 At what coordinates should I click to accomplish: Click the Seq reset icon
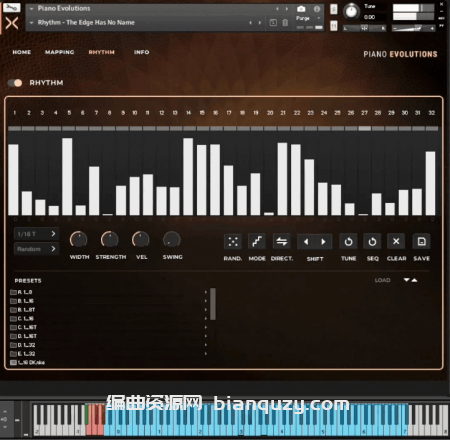click(x=372, y=242)
